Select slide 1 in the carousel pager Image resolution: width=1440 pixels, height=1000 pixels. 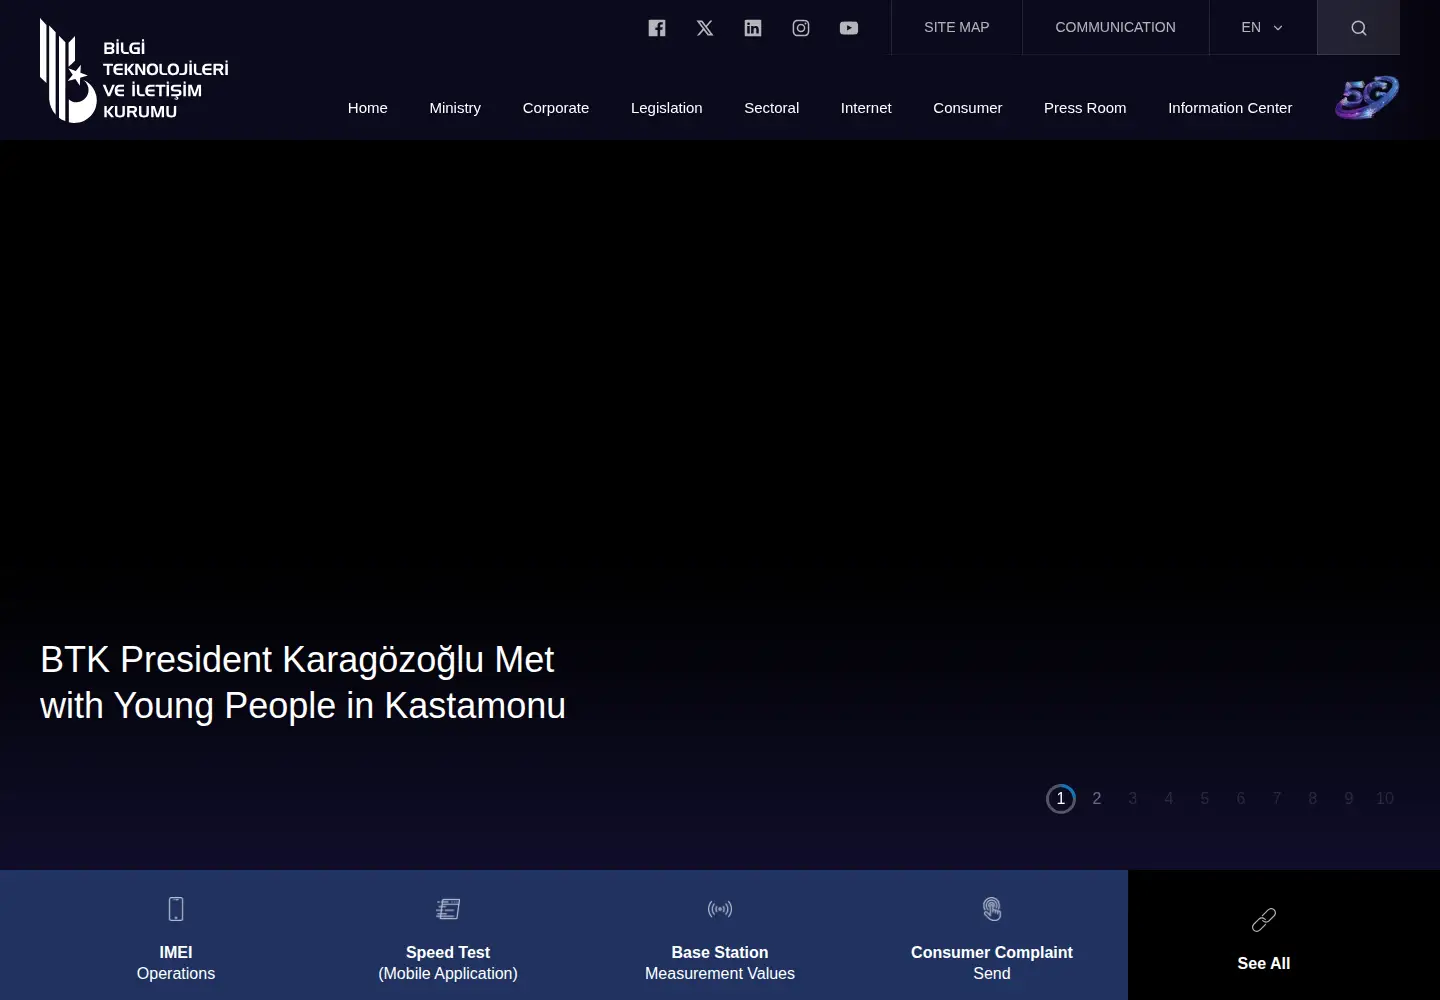click(x=1061, y=799)
